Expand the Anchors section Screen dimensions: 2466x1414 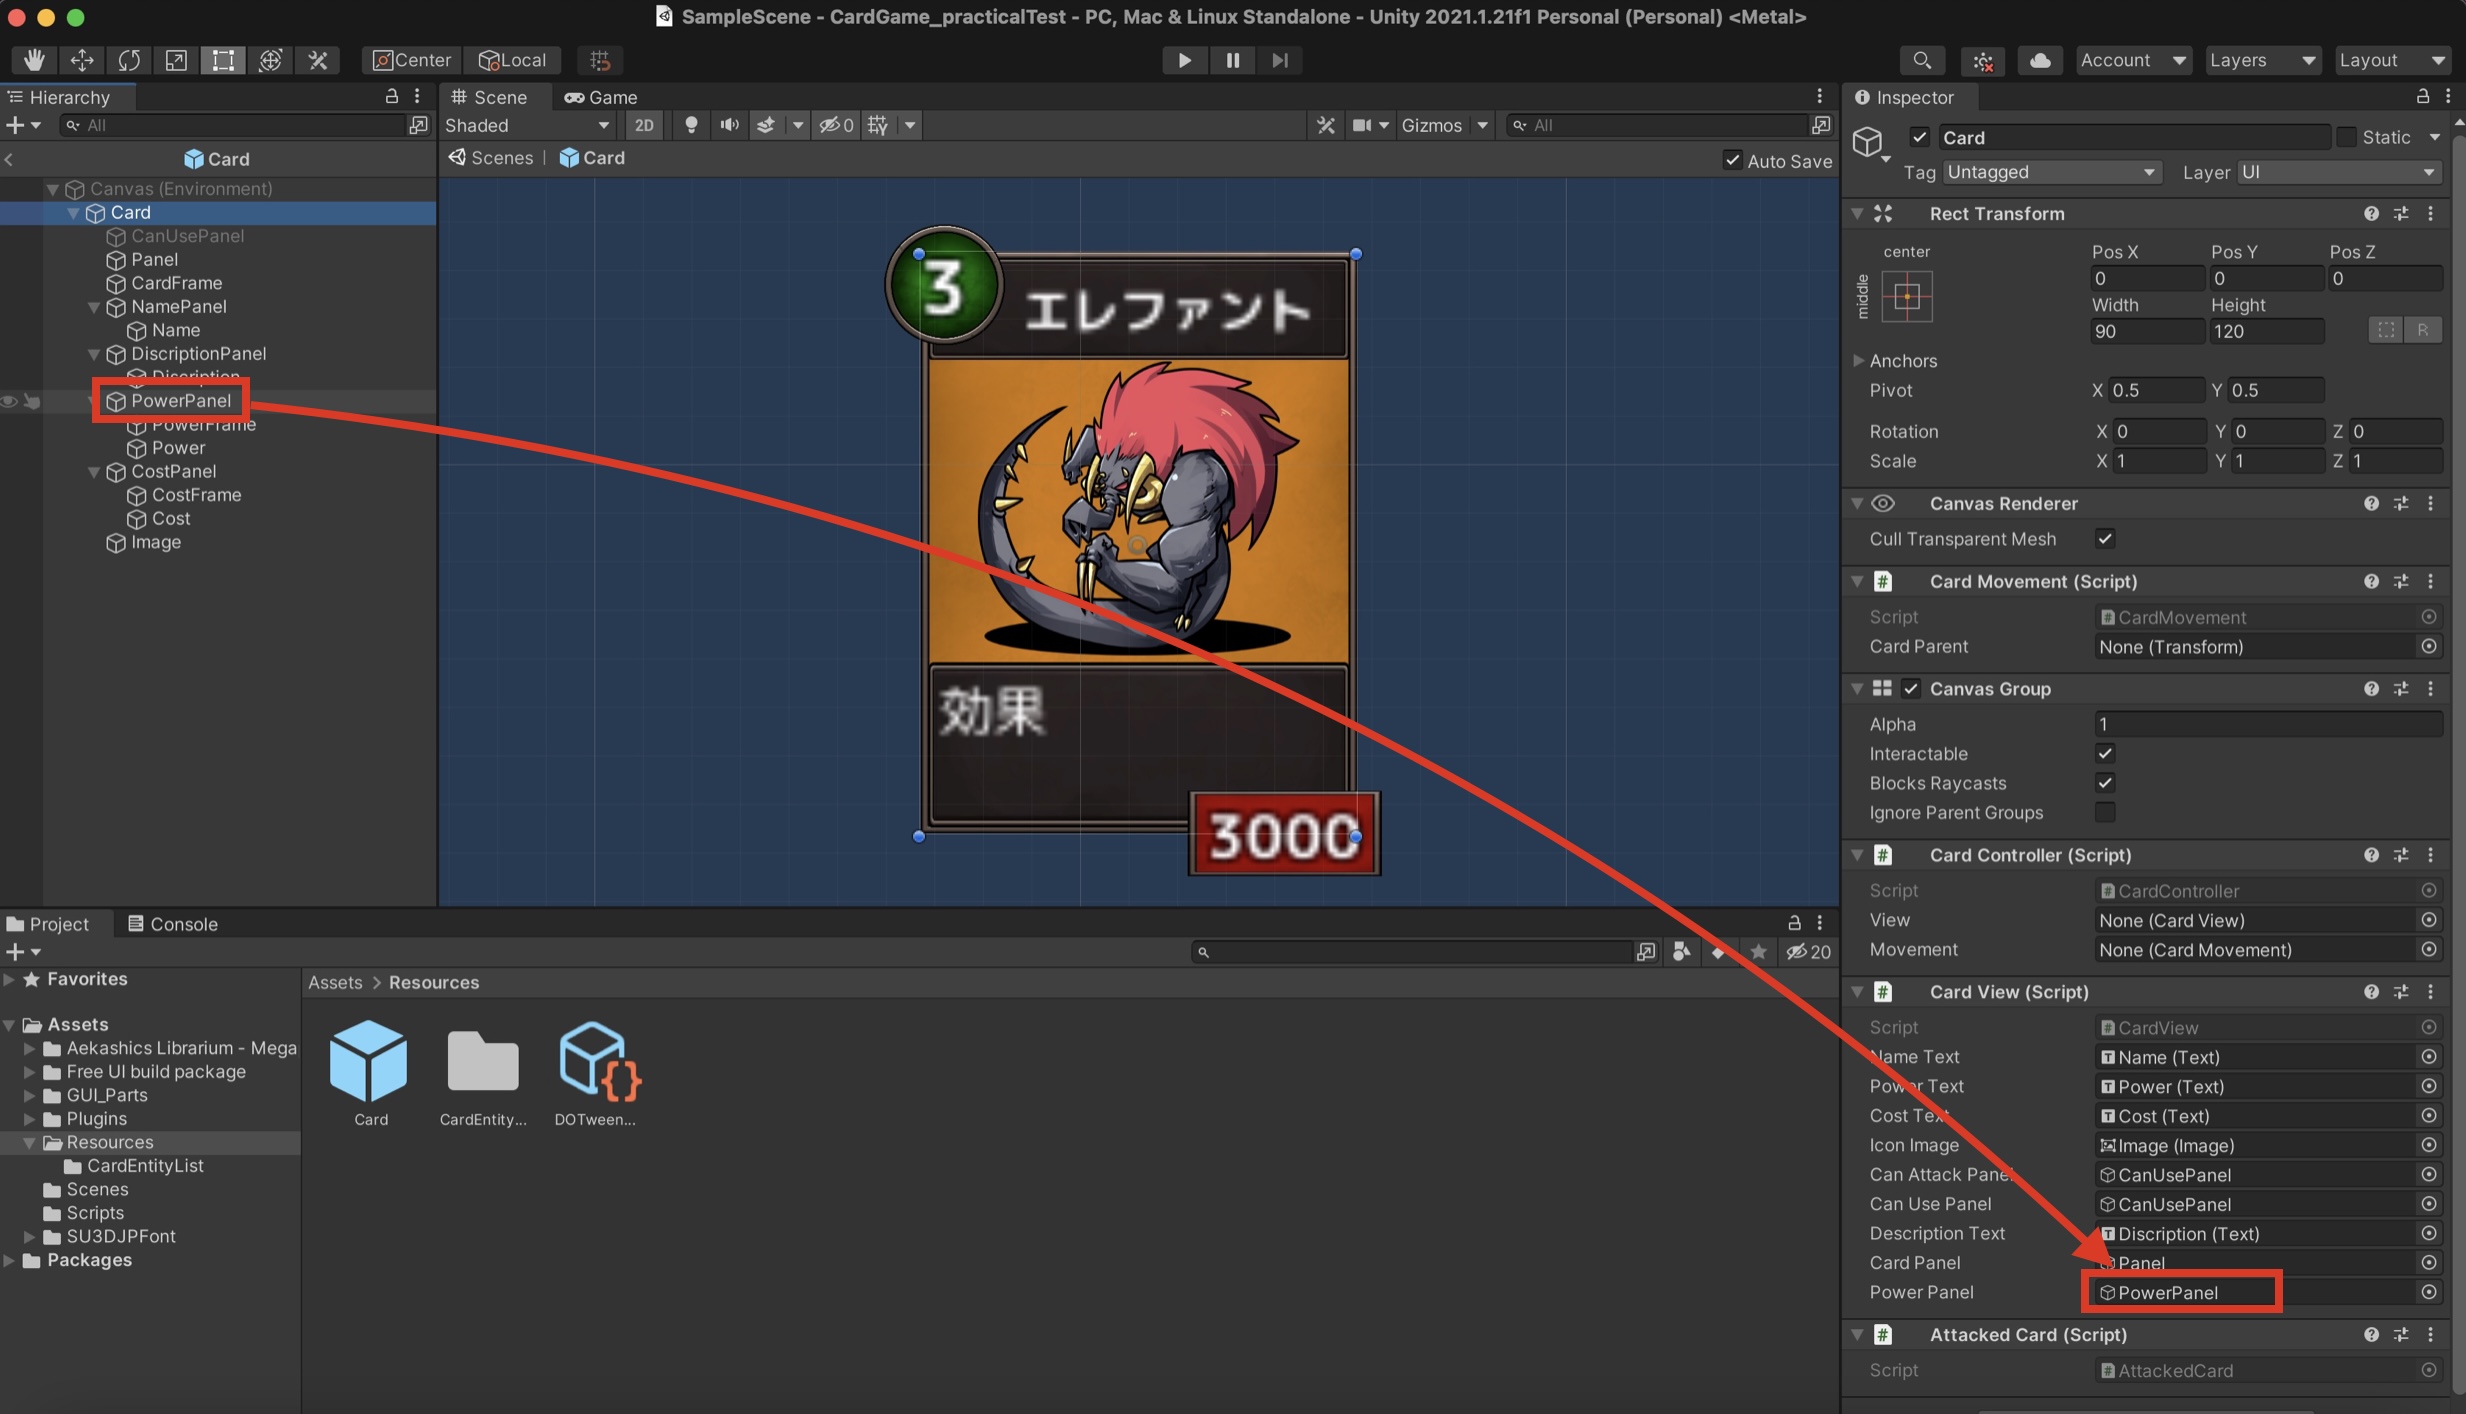[1858, 360]
